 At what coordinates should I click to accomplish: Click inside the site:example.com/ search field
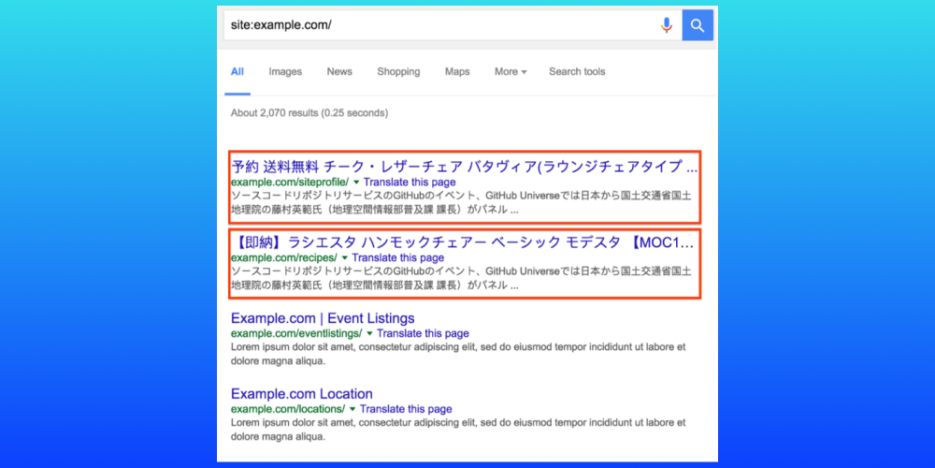(441, 25)
